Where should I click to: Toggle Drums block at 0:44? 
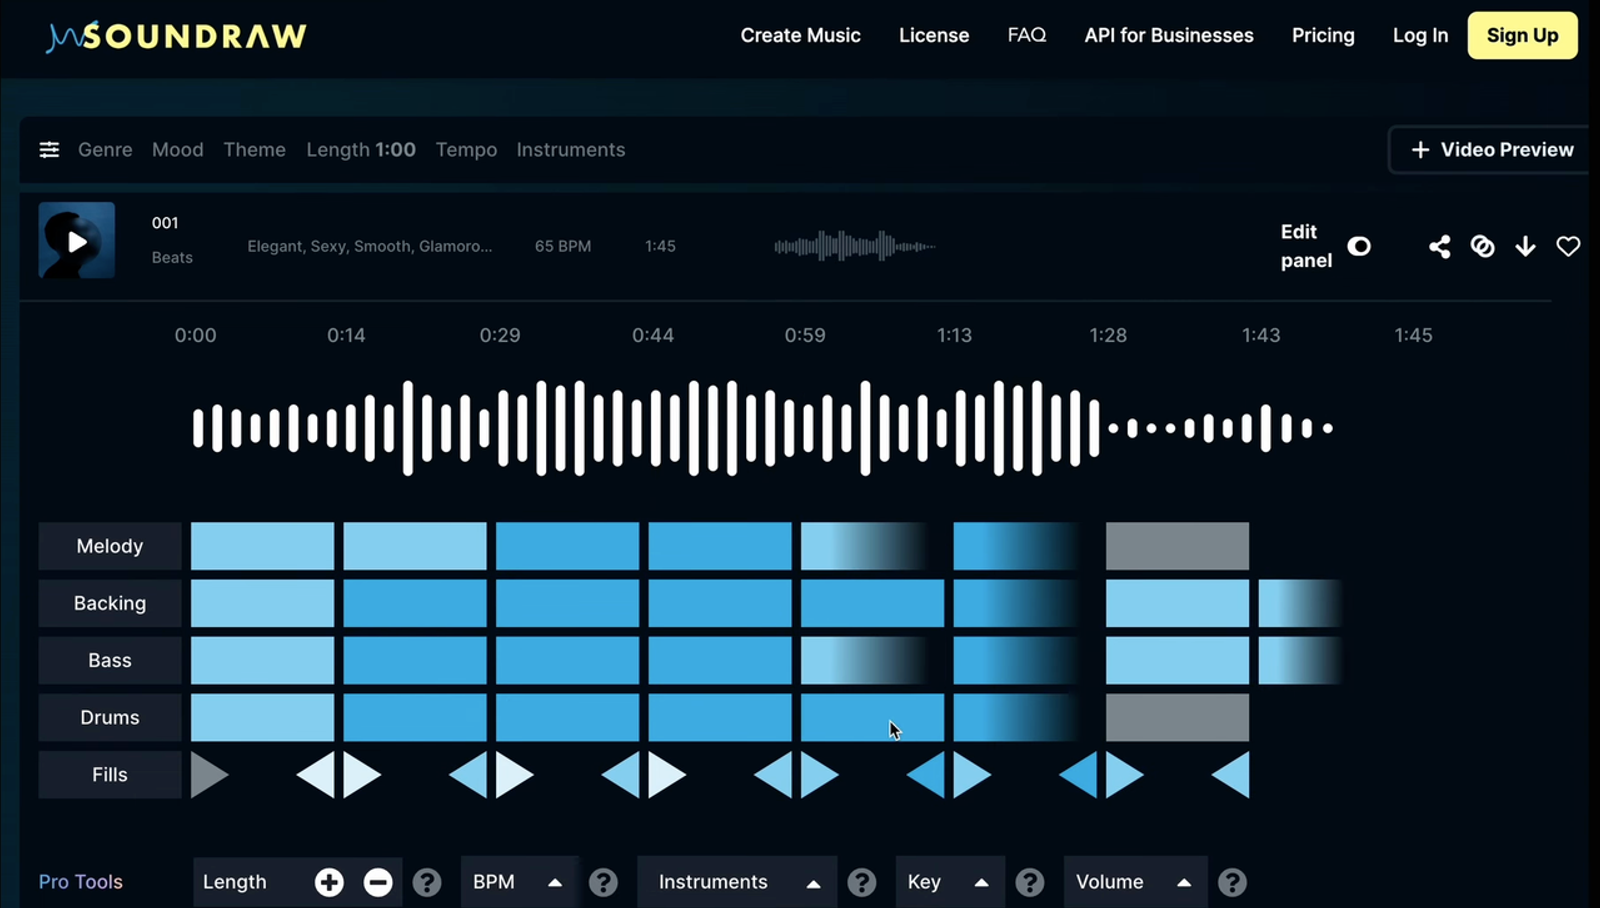pos(720,717)
